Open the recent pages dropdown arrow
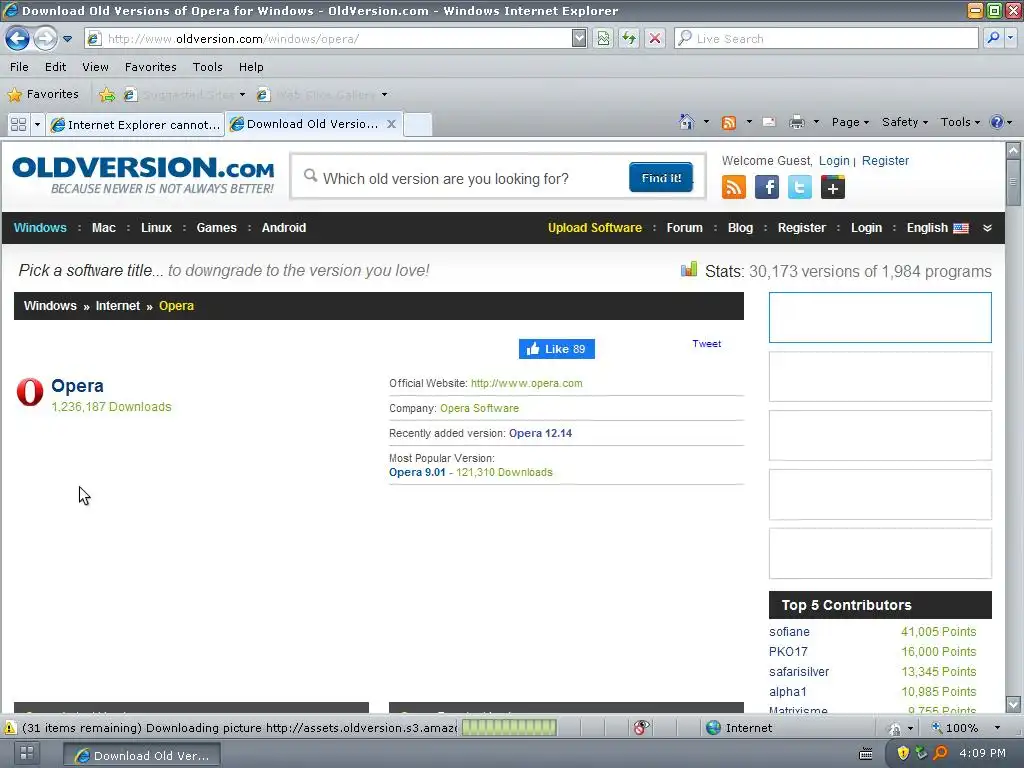This screenshot has height=768, width=1024. [x=67, y=39]
